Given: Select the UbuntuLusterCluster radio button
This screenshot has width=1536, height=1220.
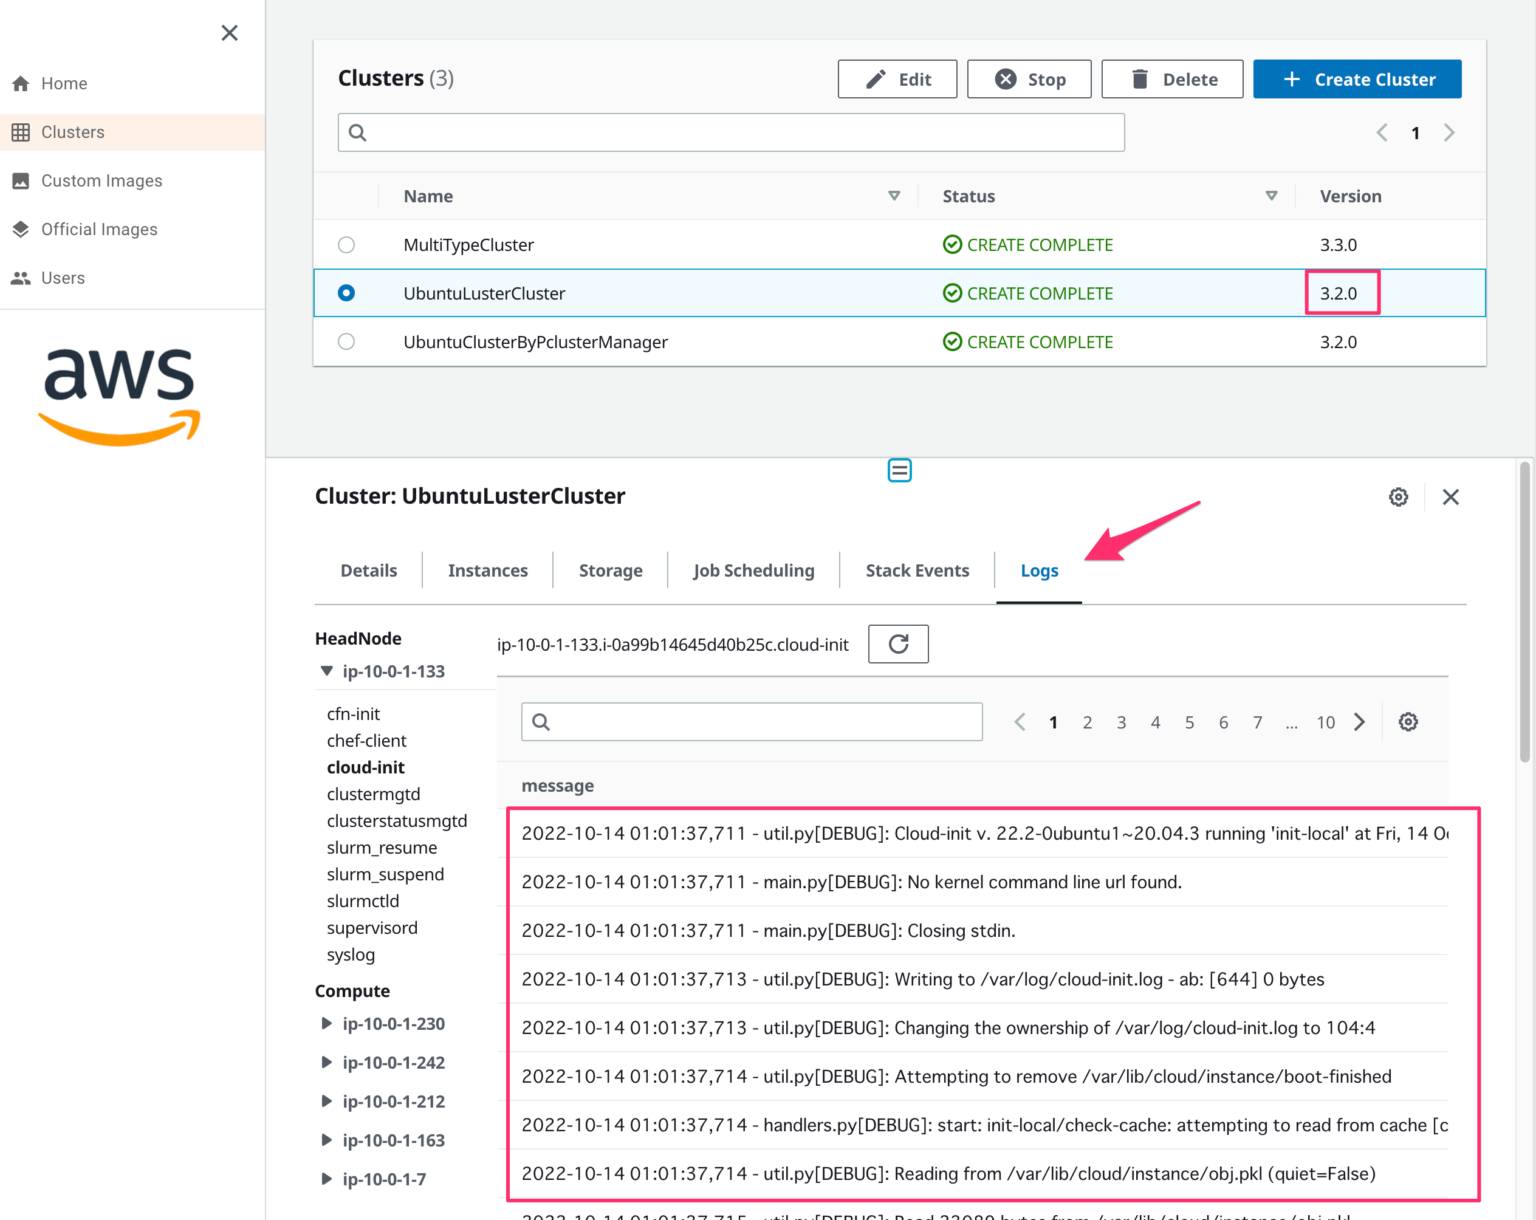Looking at the screenshot, I should [x=346, y=293].
